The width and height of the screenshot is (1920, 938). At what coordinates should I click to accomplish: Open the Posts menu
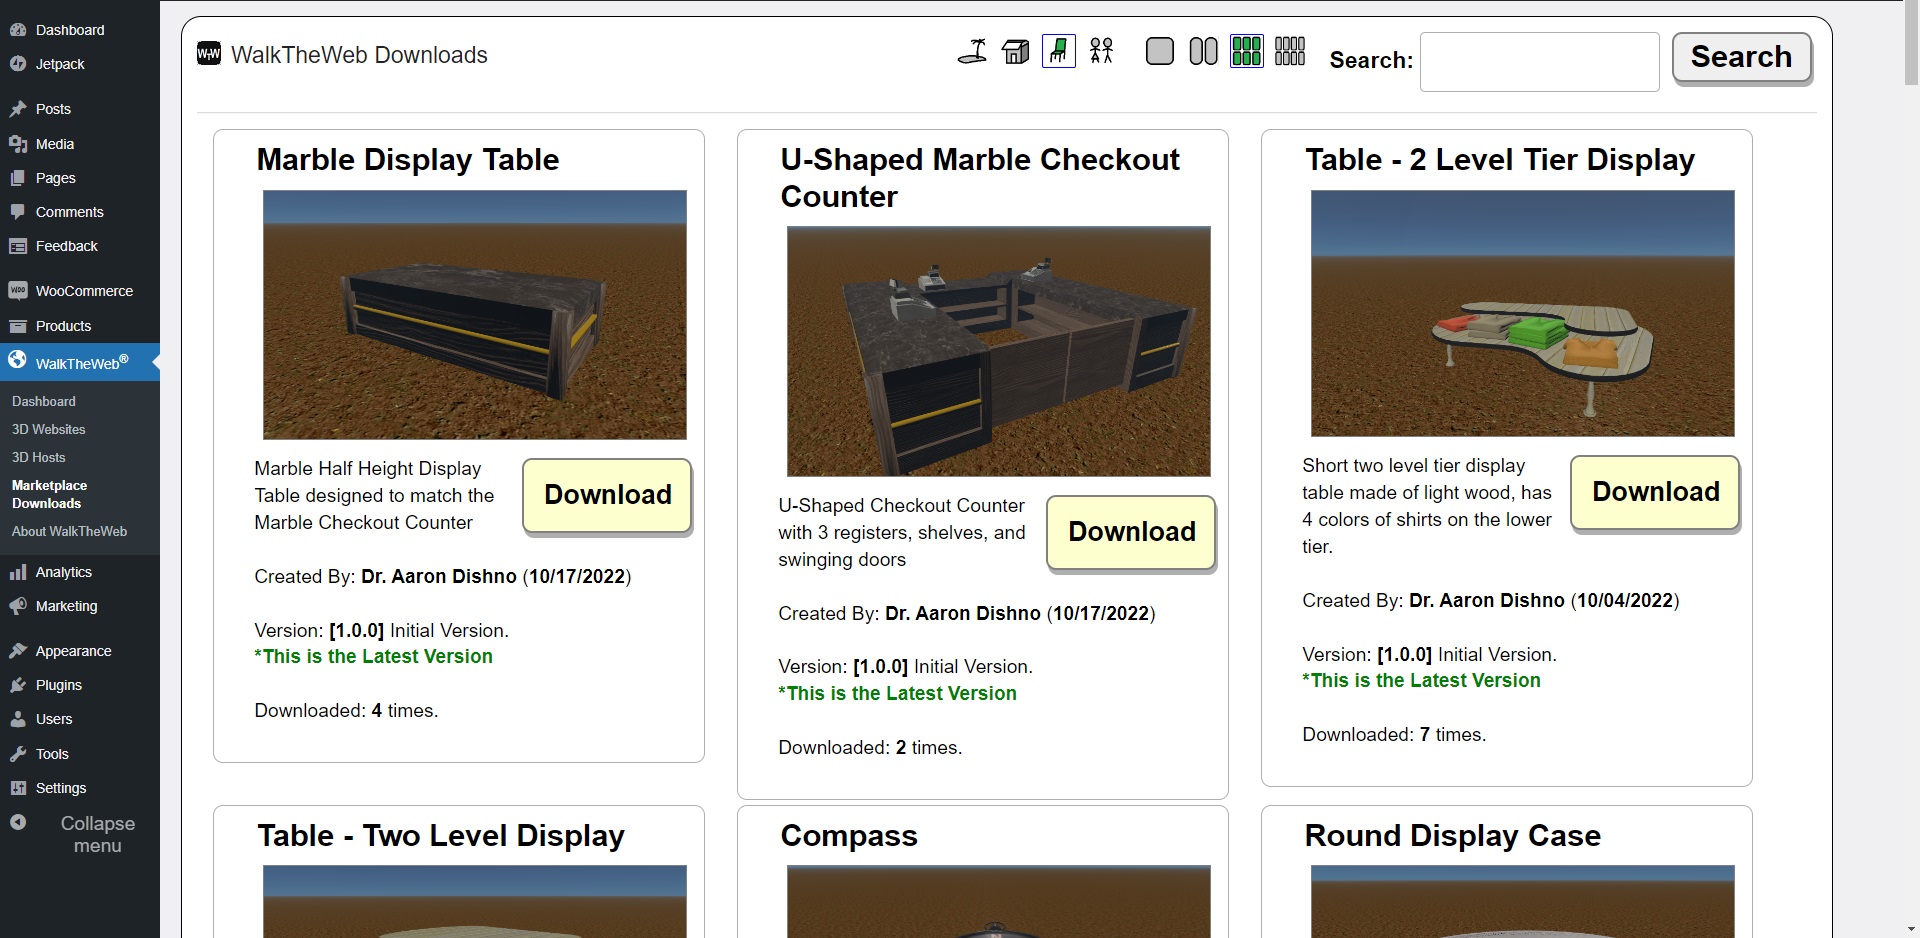point(80,109)
